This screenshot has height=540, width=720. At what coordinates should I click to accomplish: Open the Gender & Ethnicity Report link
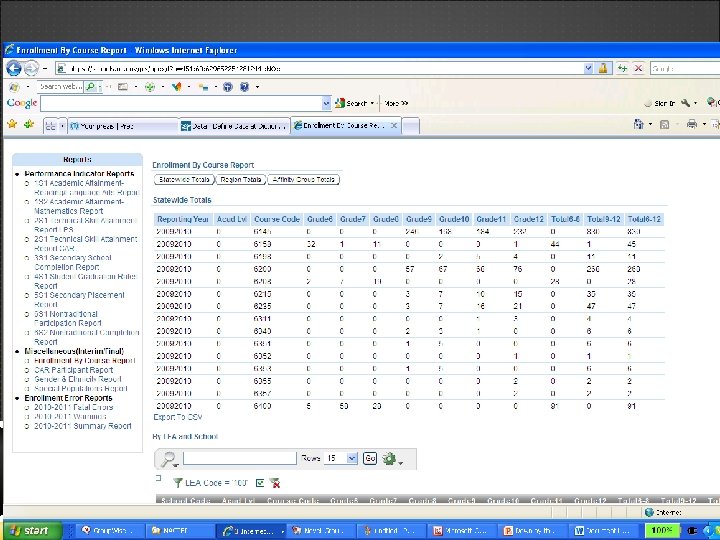(78, 379)
